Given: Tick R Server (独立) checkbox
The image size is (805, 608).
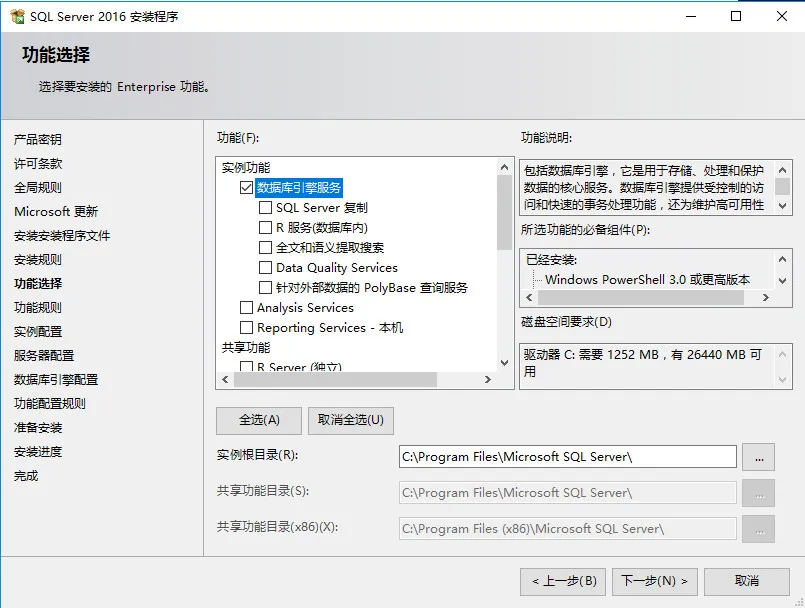Looking at the screenshot, I should pos(246,367).
